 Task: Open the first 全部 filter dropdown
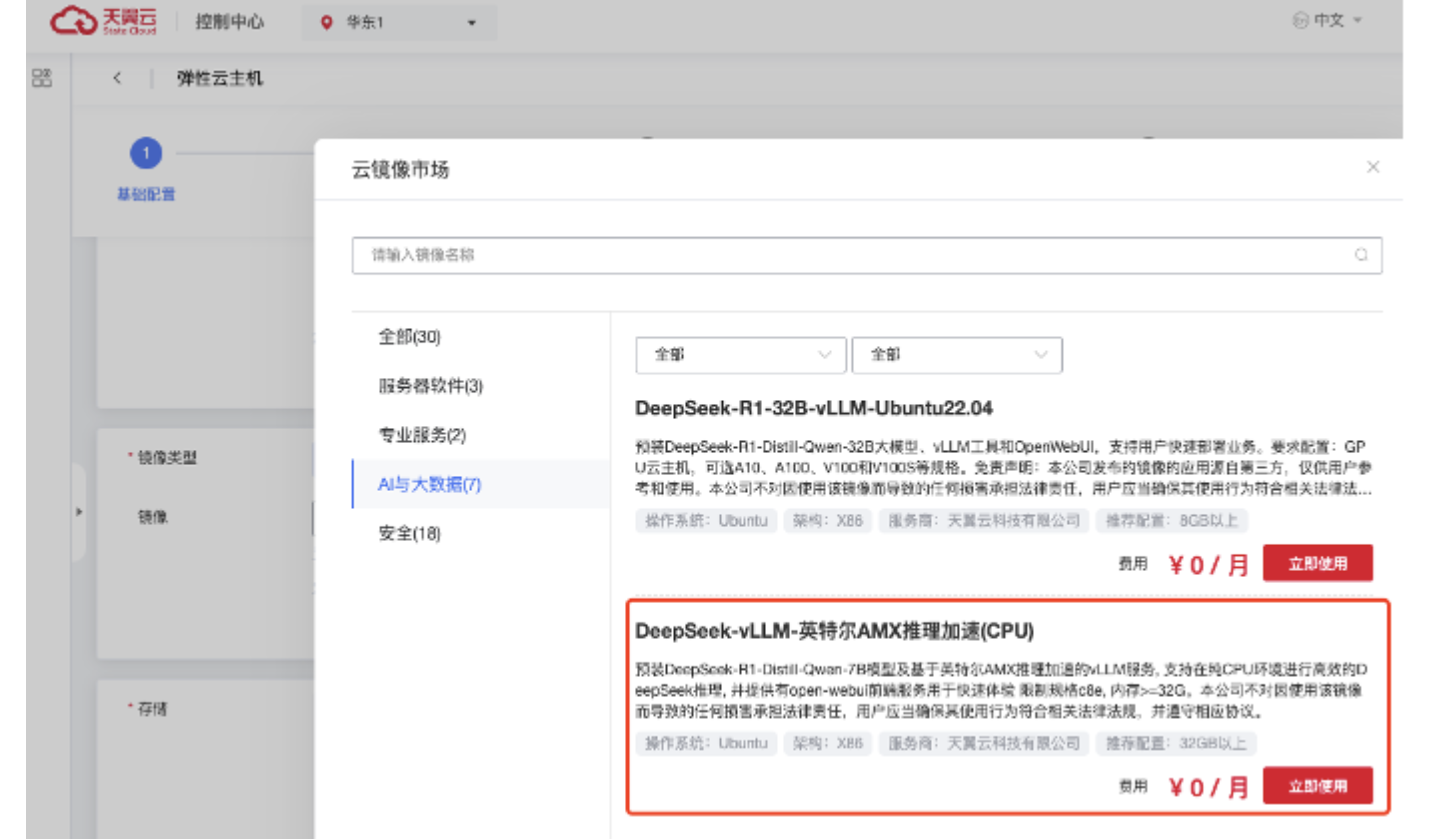[x=741, y=355]
